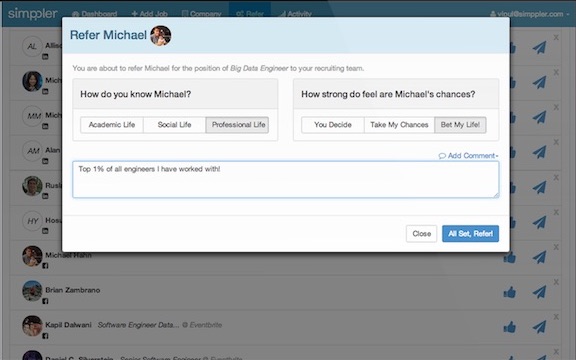Click the AL initials avatar

click(32, 47)
